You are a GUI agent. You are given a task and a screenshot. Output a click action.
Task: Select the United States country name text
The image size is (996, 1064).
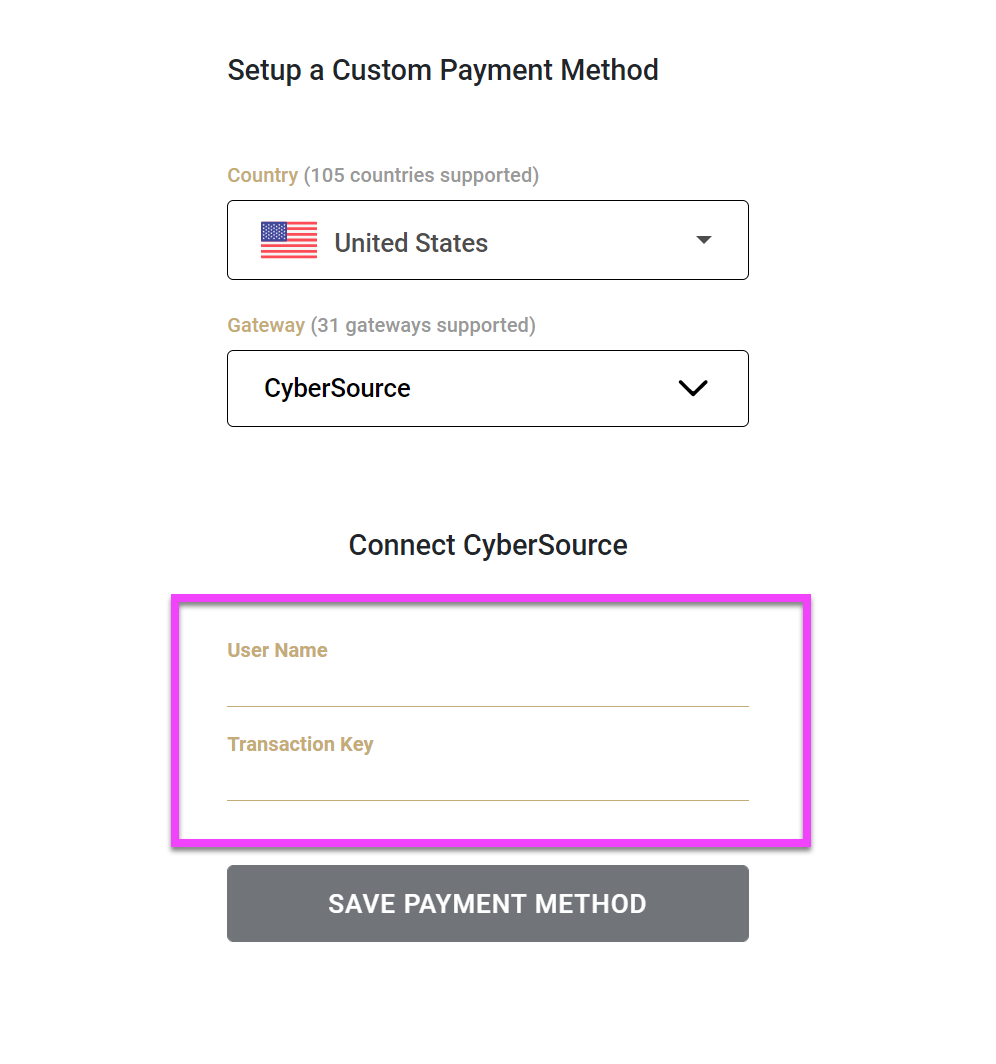[x=411, y=243]
